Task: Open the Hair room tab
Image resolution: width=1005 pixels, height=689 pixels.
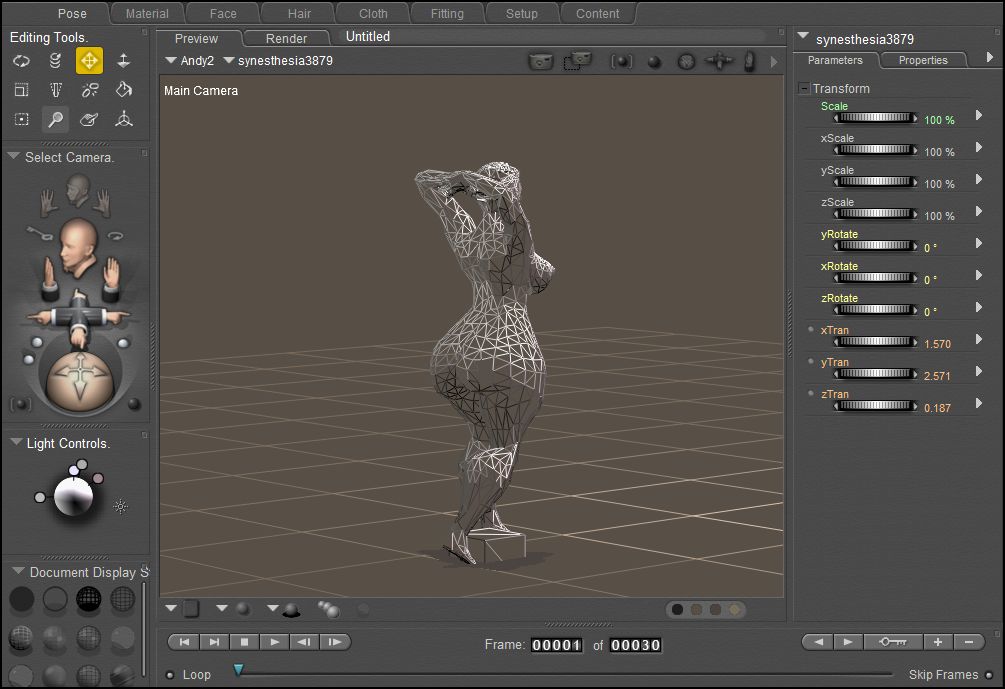Action: (299, 13)
